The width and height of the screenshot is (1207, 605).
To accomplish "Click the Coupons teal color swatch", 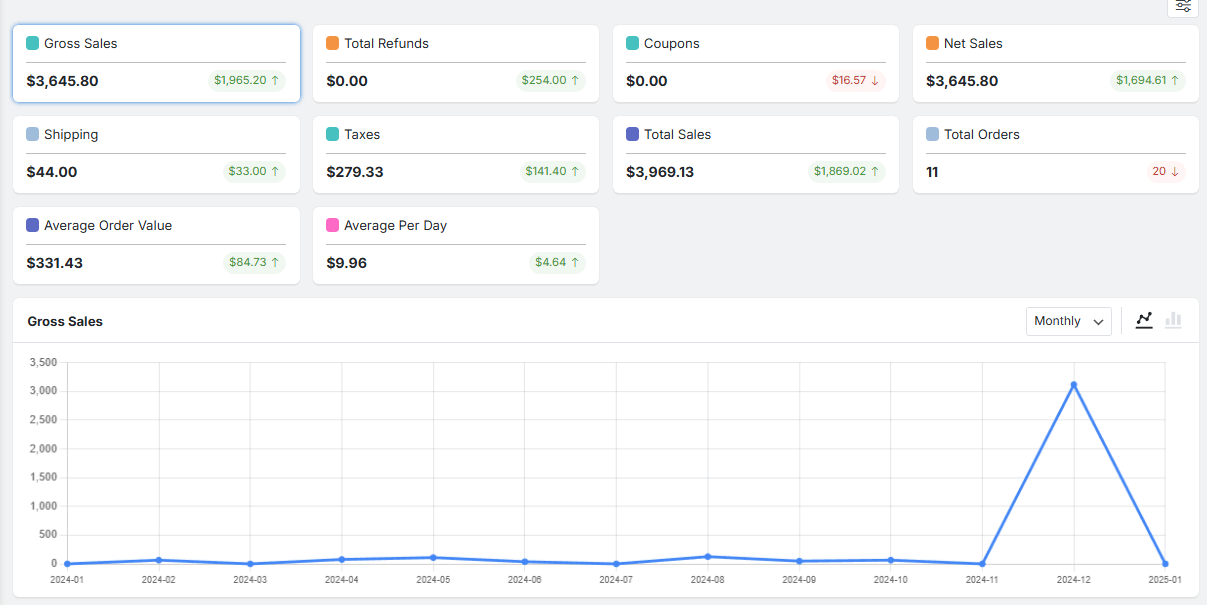I will pos(633,44).
